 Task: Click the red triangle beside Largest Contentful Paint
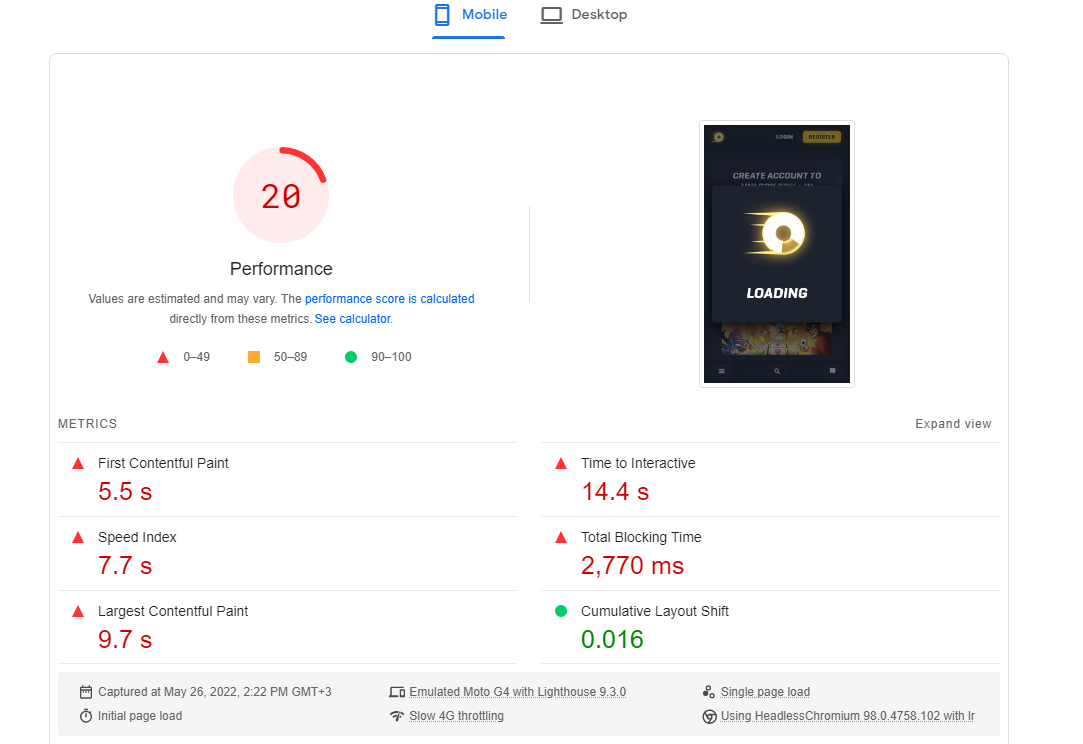(x=78, y=611)
